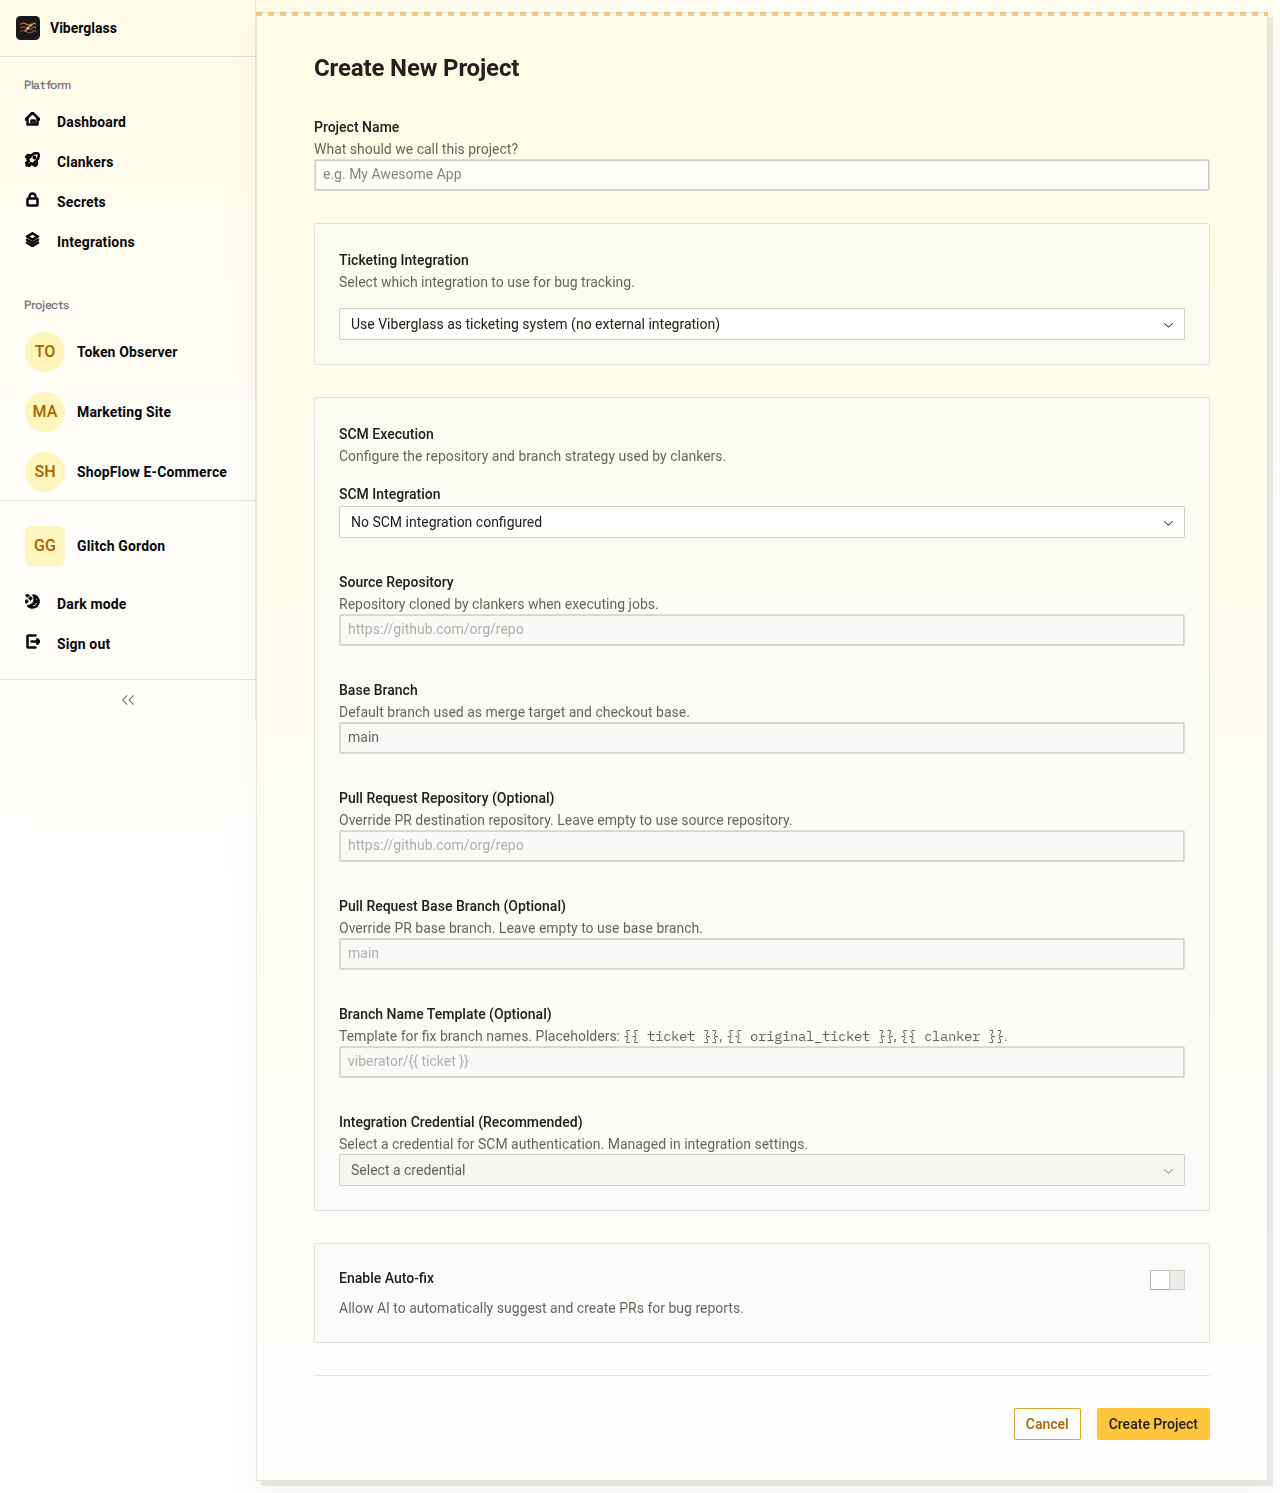This screenshot has width=1280, height=1493.
Task: Click the Viberglass logo icon
Action: (x=28, y=28)
